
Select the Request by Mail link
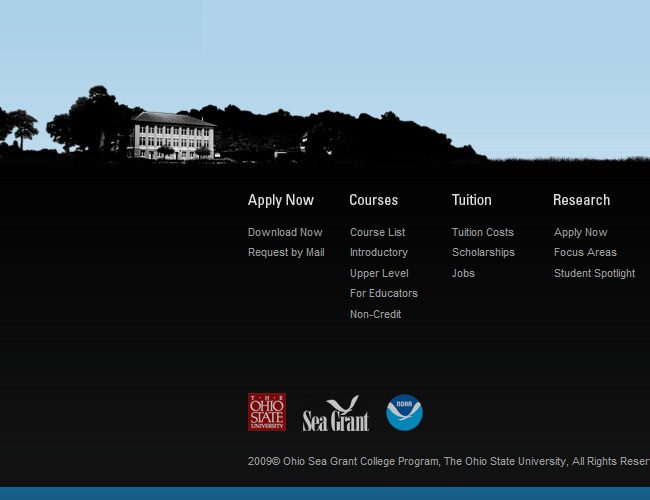286,252
